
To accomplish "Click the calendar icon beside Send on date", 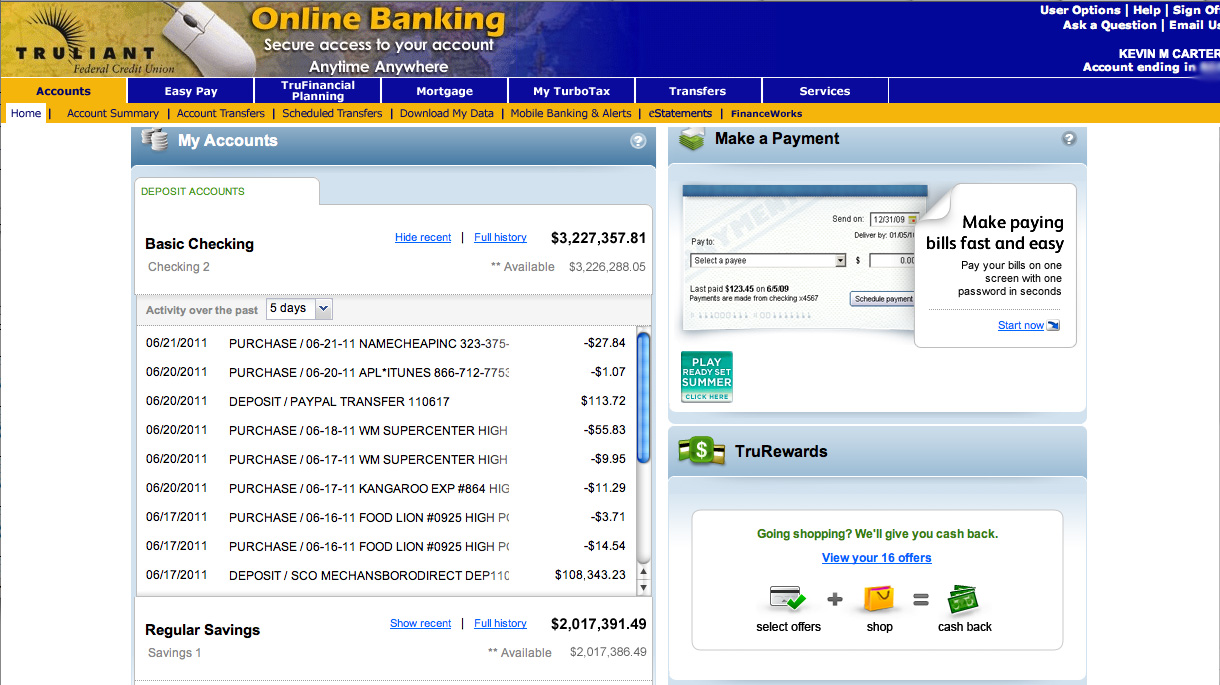I will point(912,219).
